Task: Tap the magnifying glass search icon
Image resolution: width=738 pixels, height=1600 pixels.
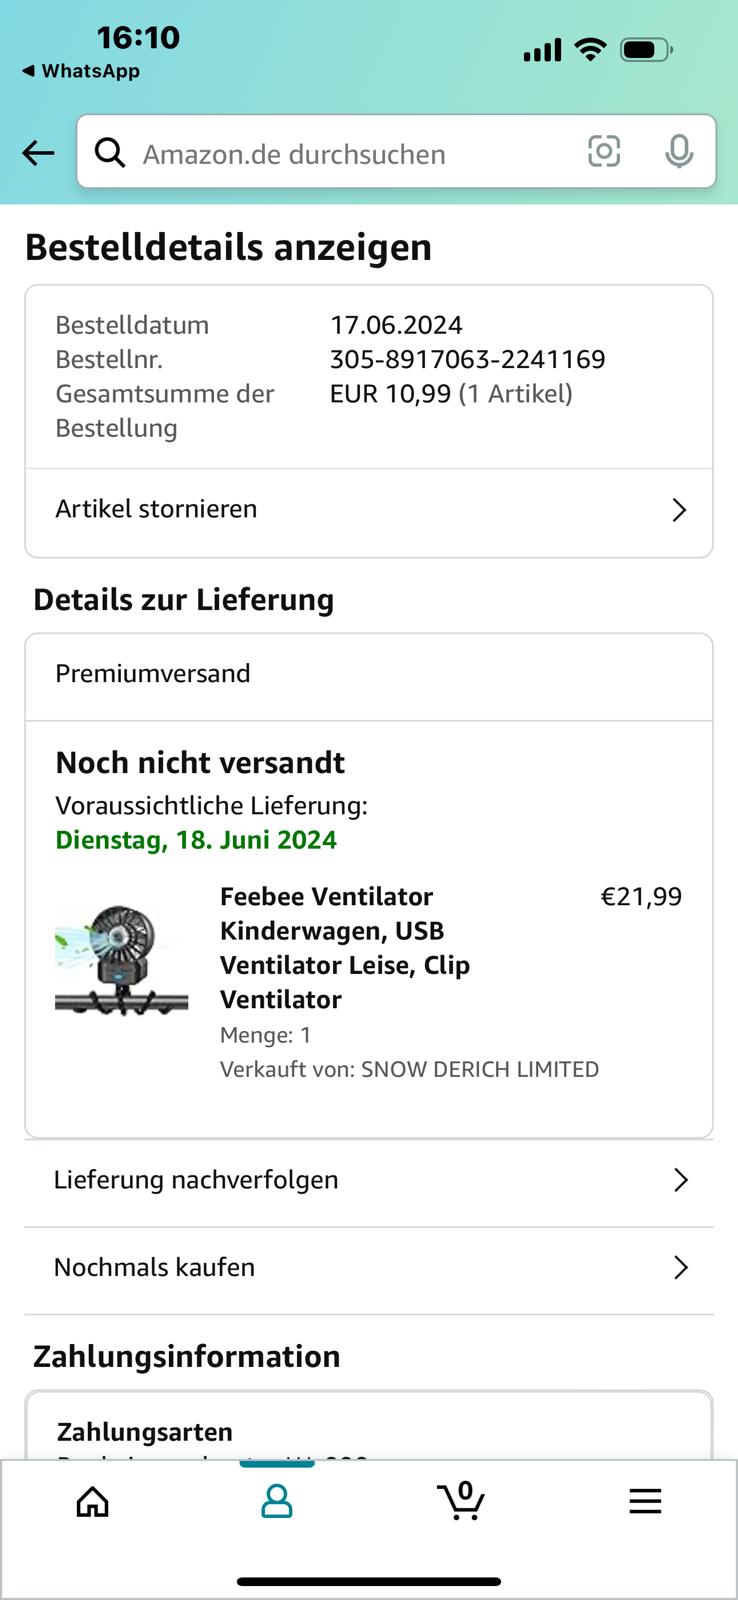Action: (x=110, y=153)
